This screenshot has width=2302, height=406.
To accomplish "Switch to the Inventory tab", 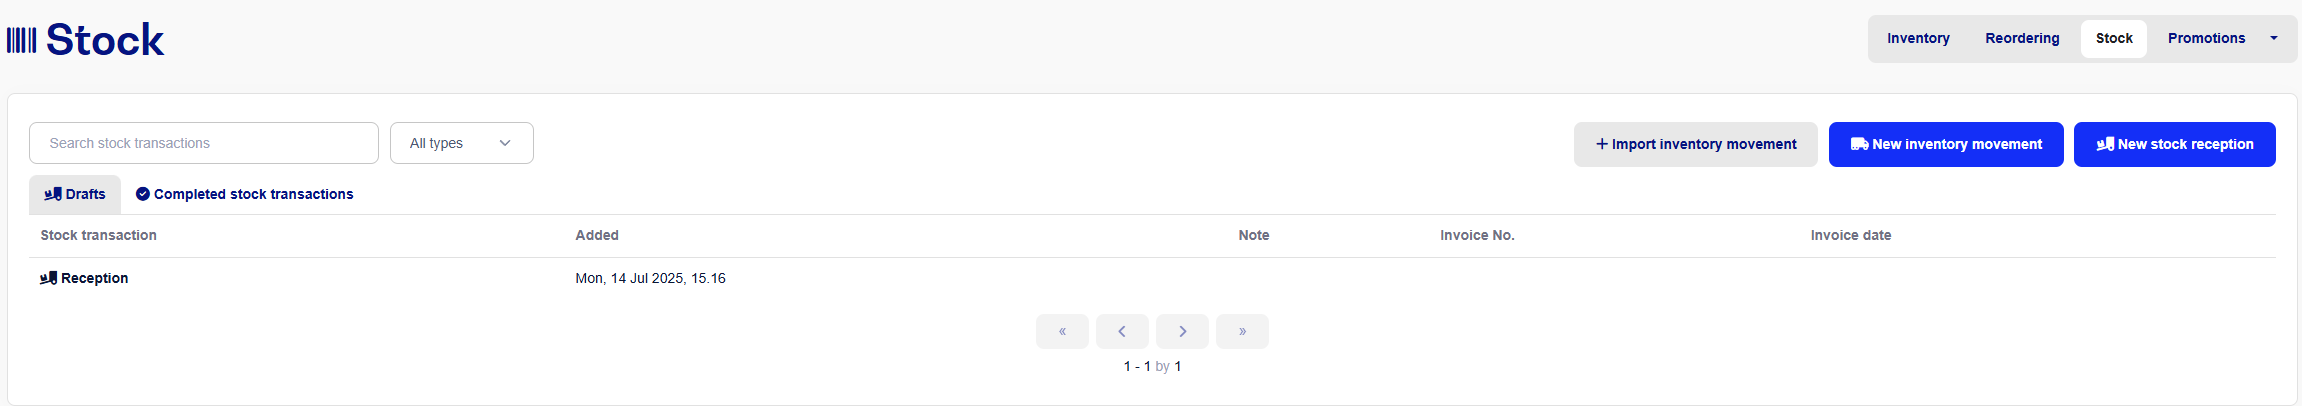I will (1918, 38).
